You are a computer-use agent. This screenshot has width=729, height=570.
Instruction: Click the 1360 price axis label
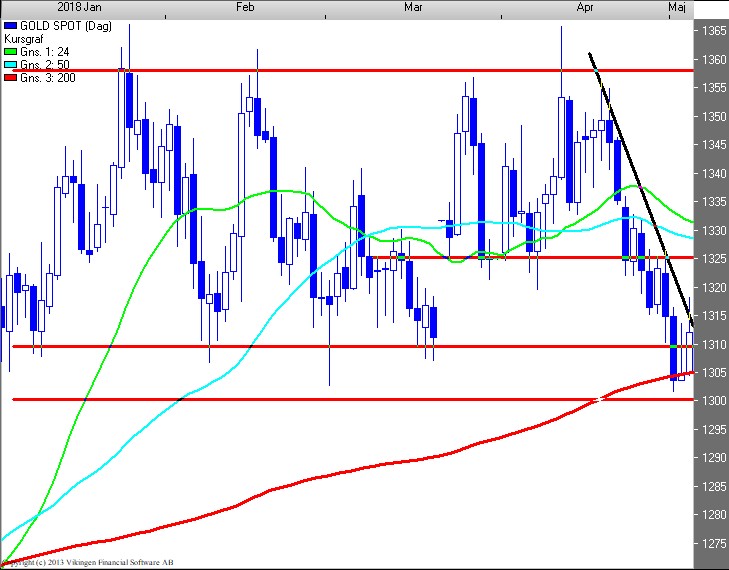712,60
